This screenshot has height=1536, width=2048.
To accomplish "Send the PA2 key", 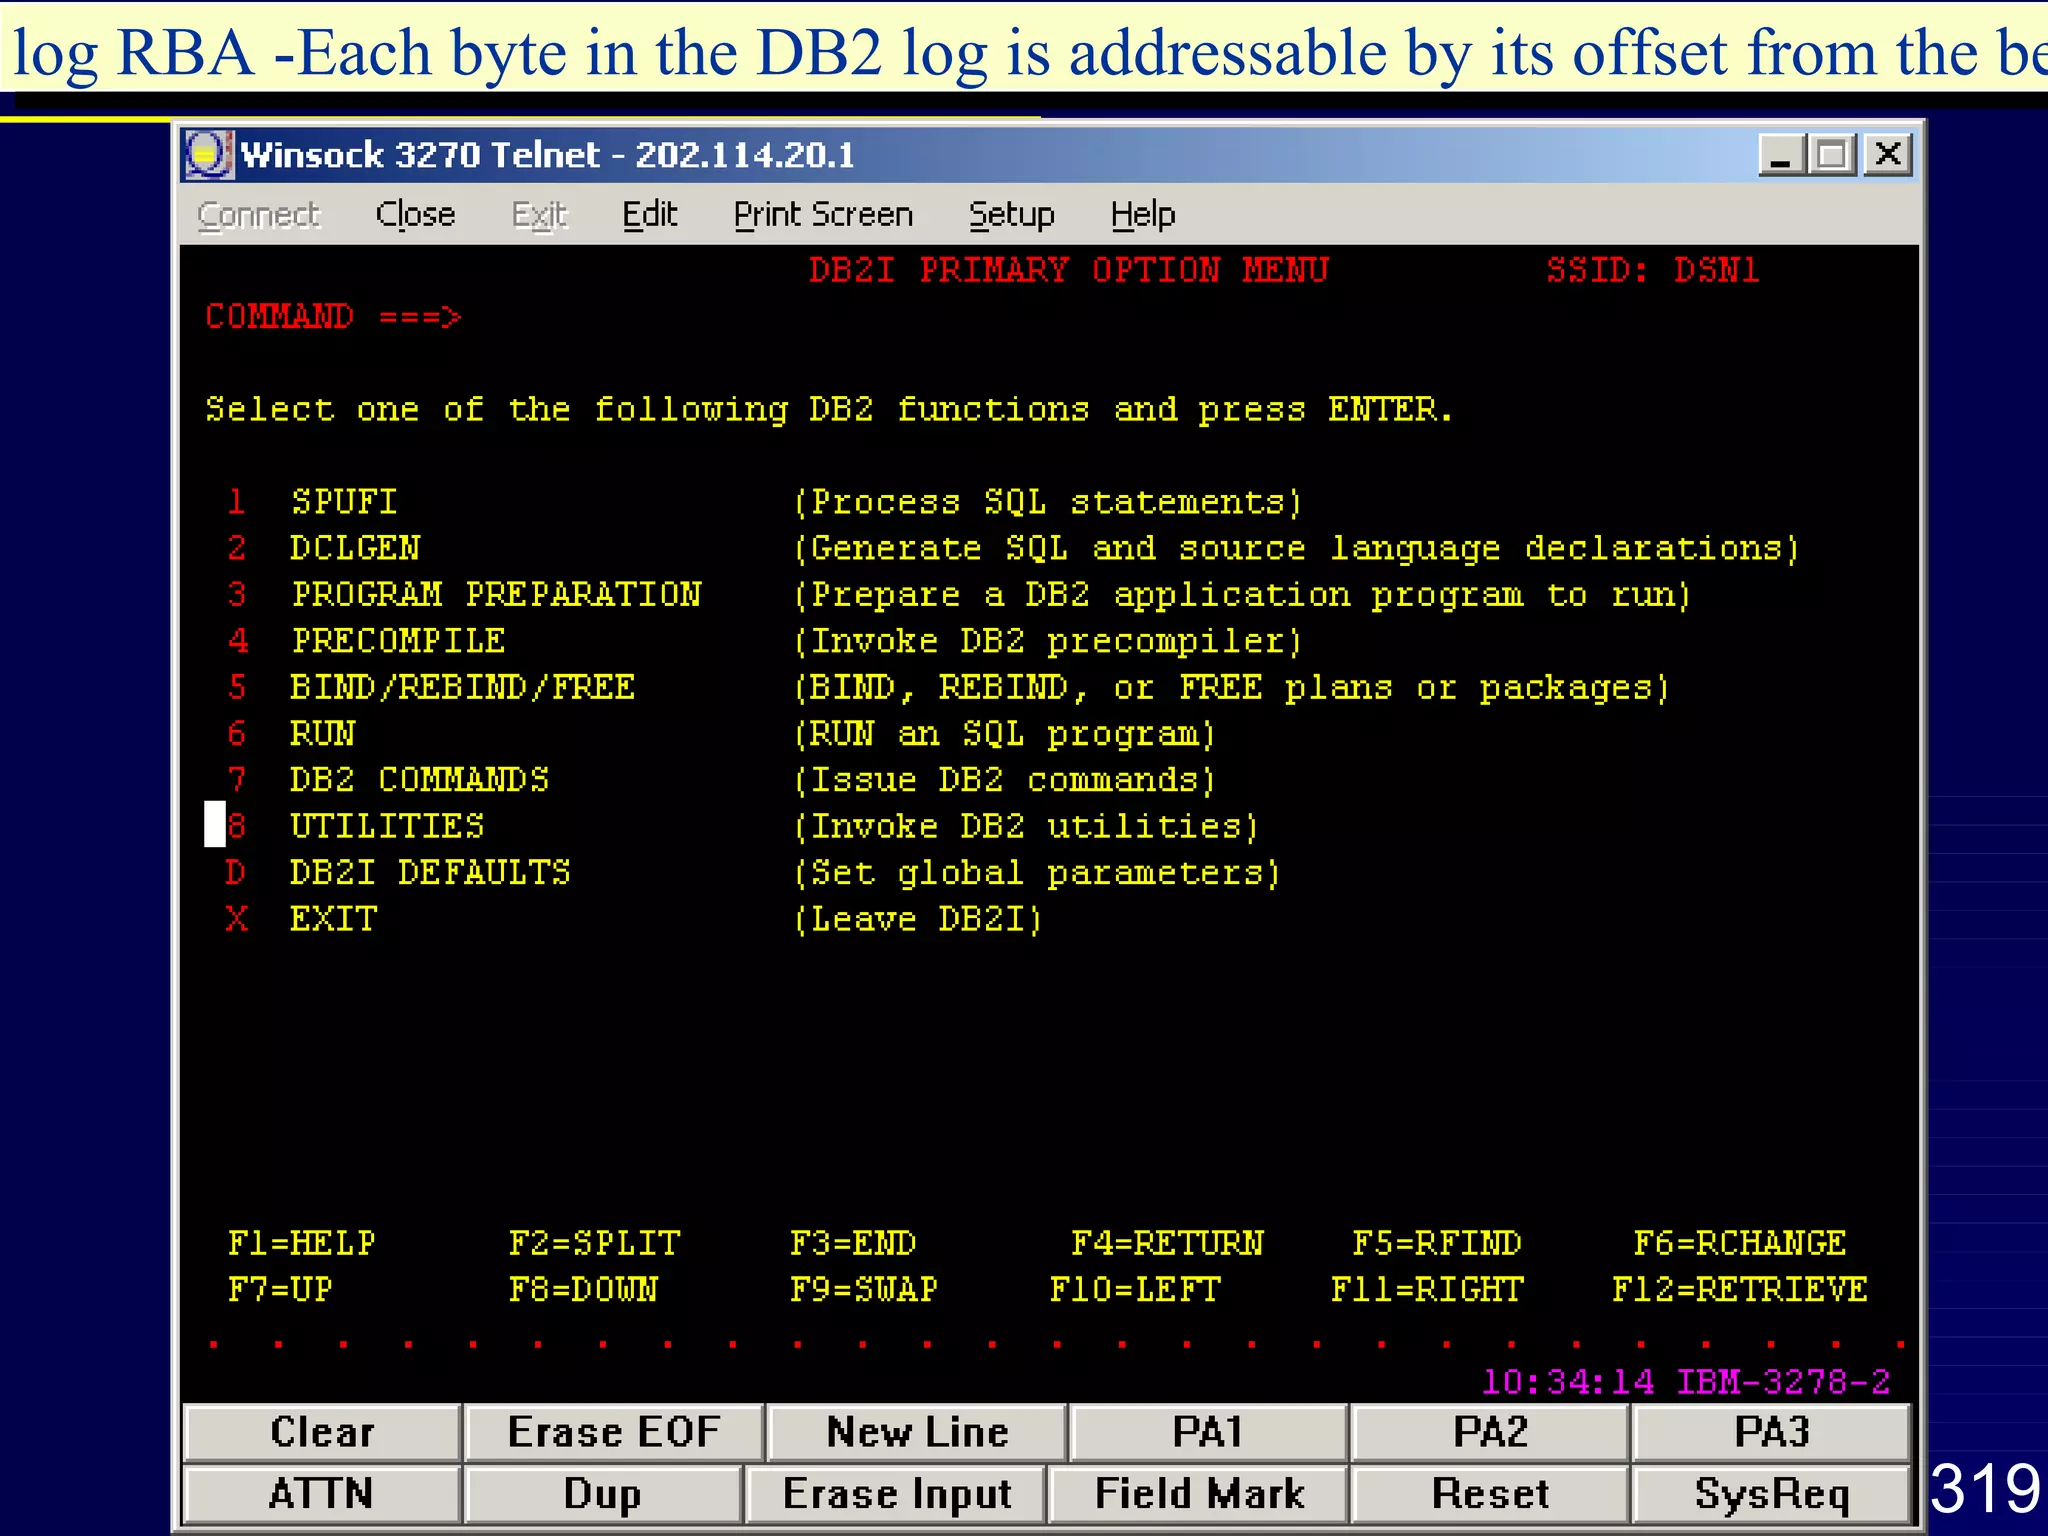I will tap(1490, 1432).
